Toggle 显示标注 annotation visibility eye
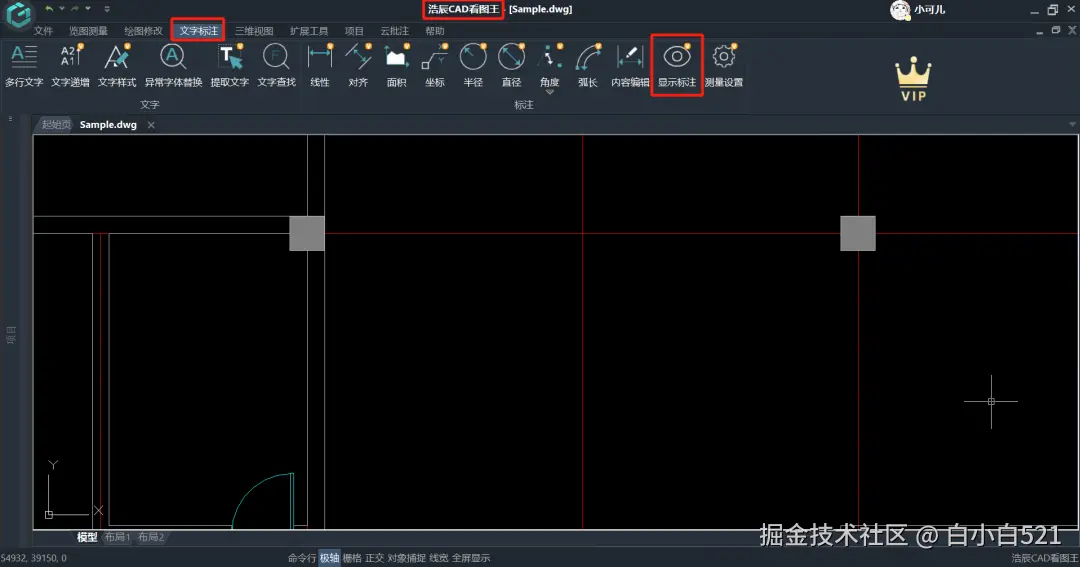The width and height of the screenshot is (1080, 567). 677,65
